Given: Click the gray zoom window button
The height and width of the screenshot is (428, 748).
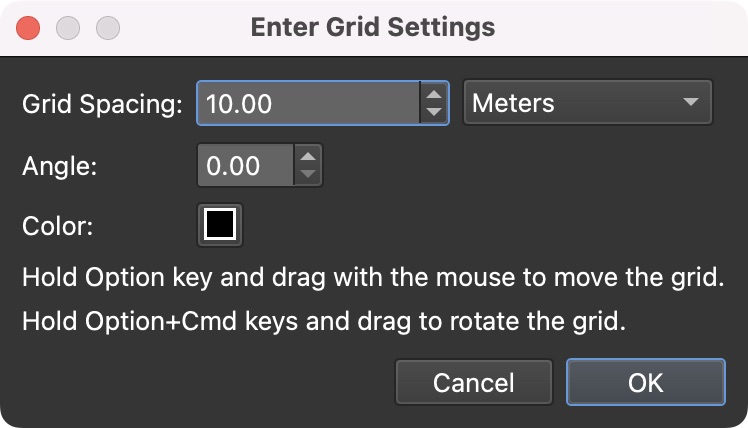Looking at the screenshot, I should (x=107, y=27).
